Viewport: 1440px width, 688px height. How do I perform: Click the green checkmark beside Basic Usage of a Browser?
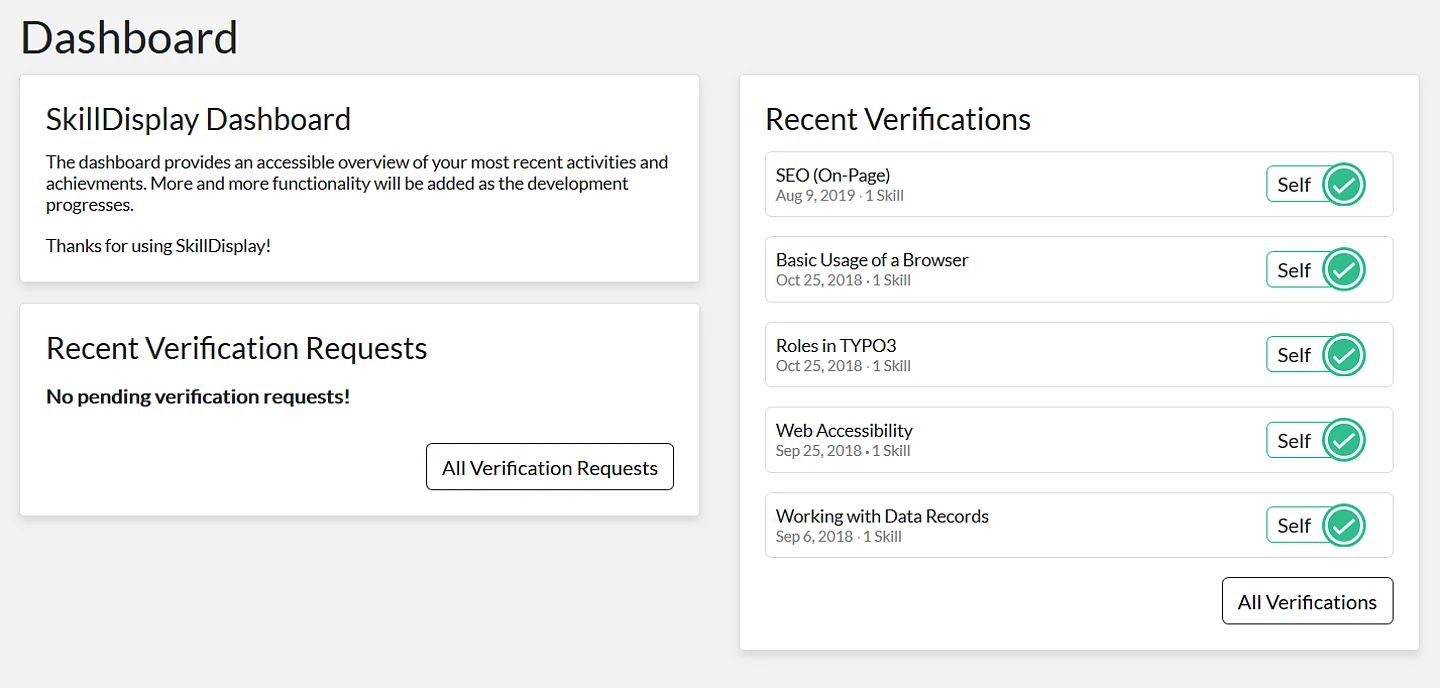click(1343, 270)
